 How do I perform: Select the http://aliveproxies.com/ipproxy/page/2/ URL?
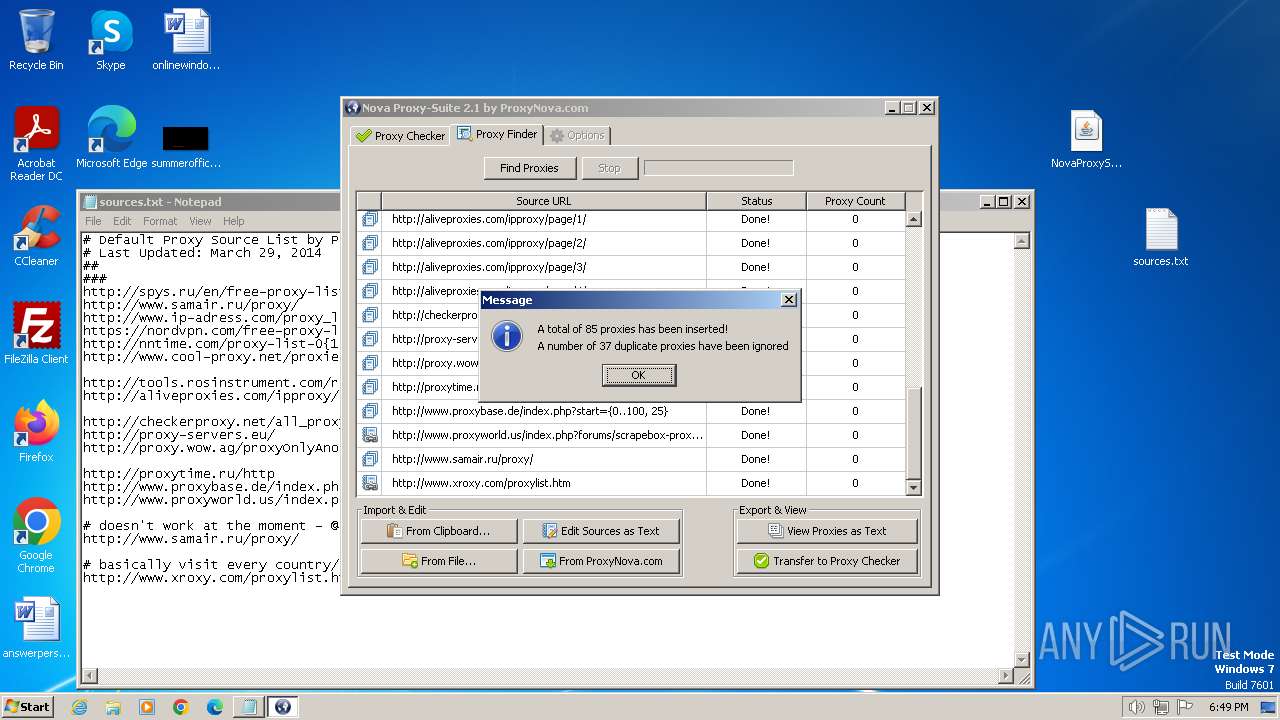(489, 243)
